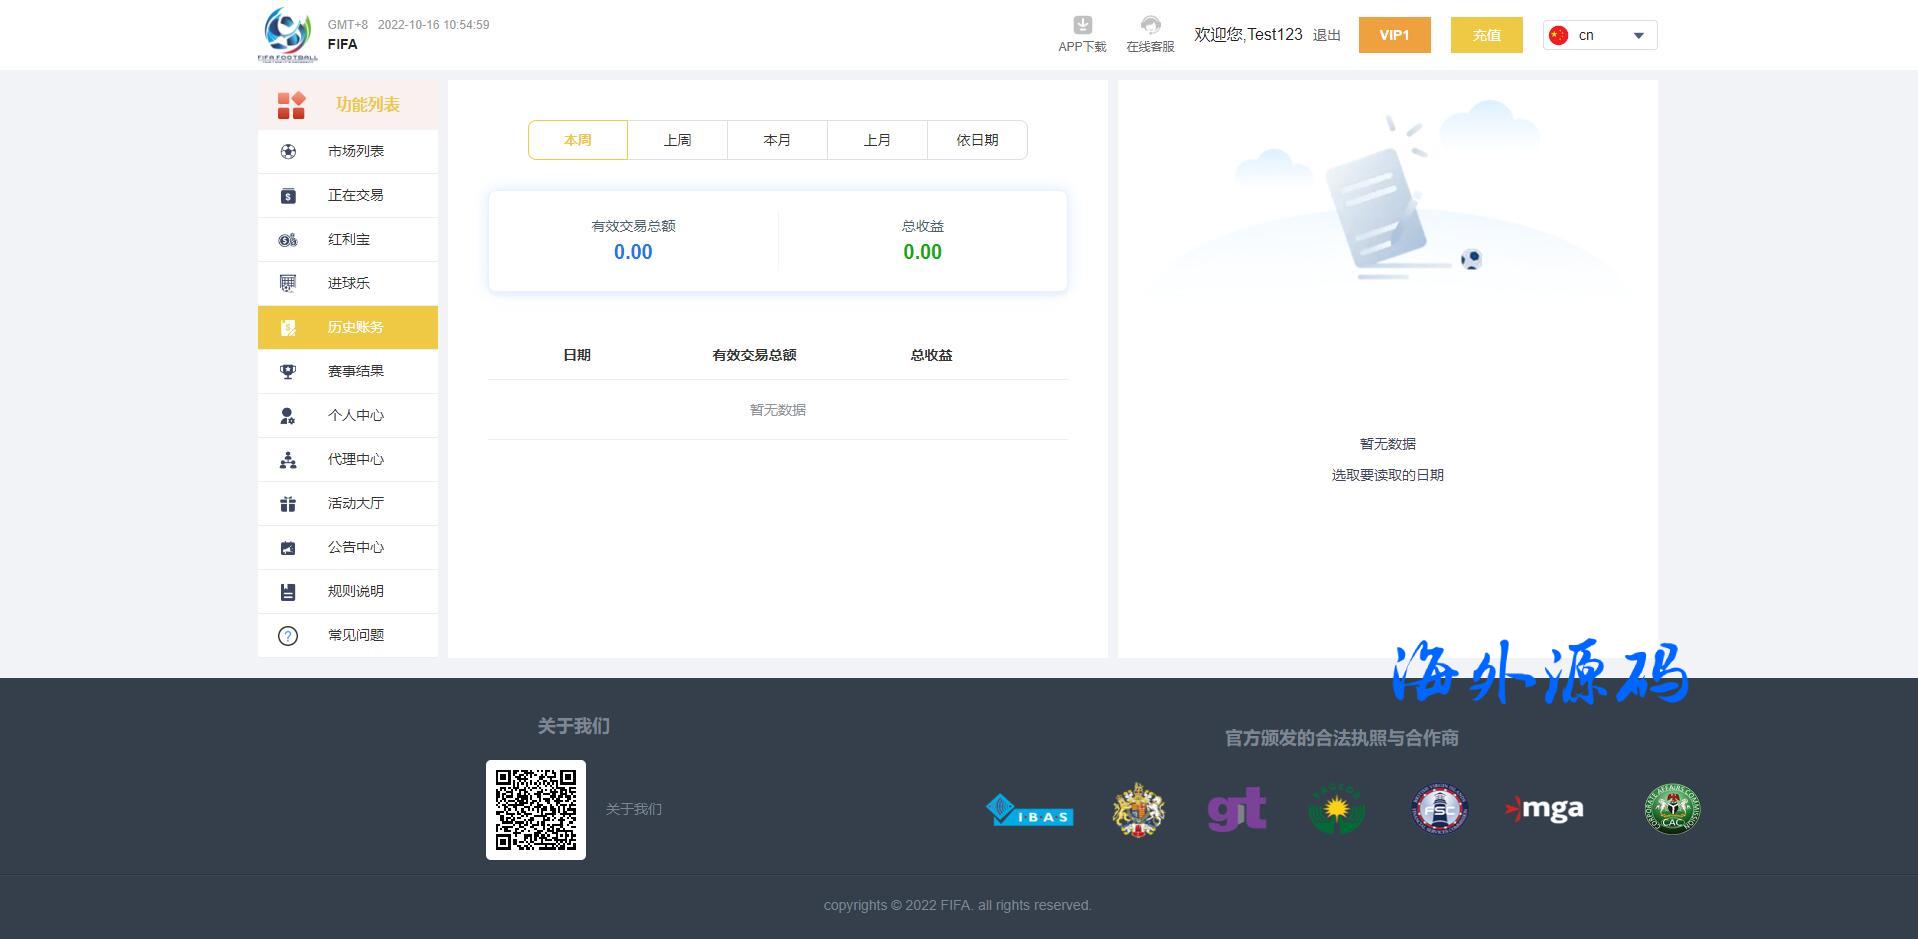
Task: Click the mga partner logo
Action: pos(1544,809)
